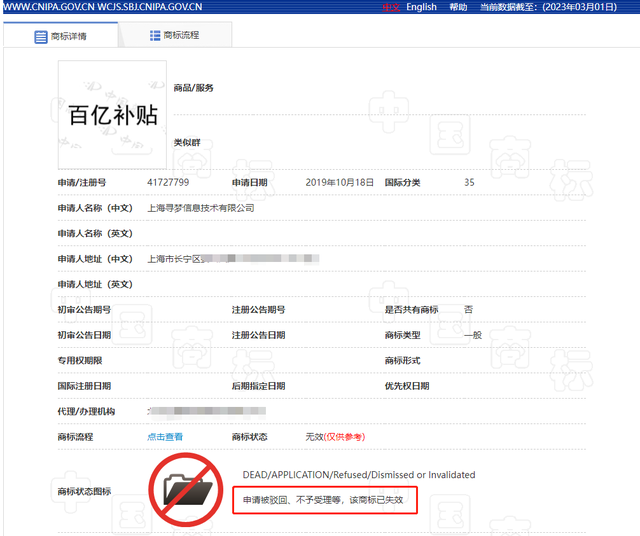This screenshot has height=536, width=640.
Task: Click the 申请人地址（中文） label
Action: (95, 259)
